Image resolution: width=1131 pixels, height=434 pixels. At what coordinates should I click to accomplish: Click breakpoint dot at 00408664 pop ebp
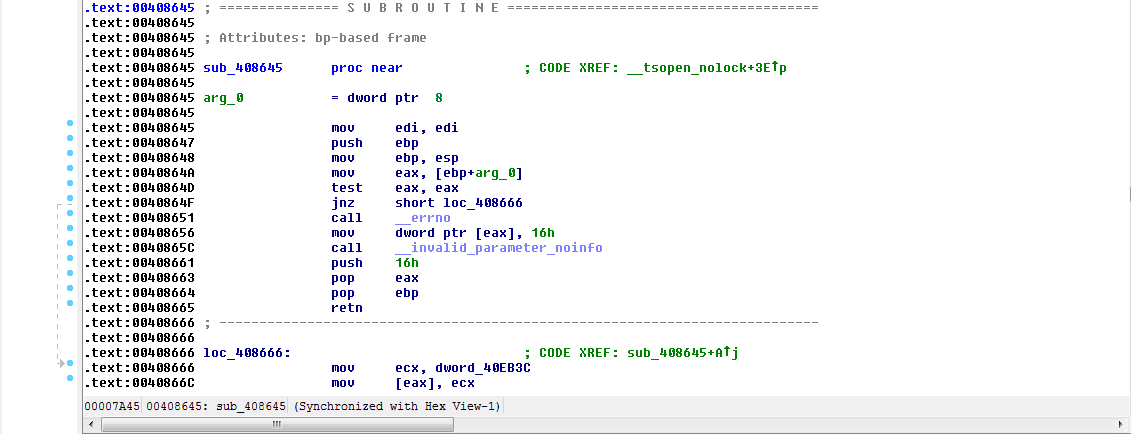[x=70, y=288]
